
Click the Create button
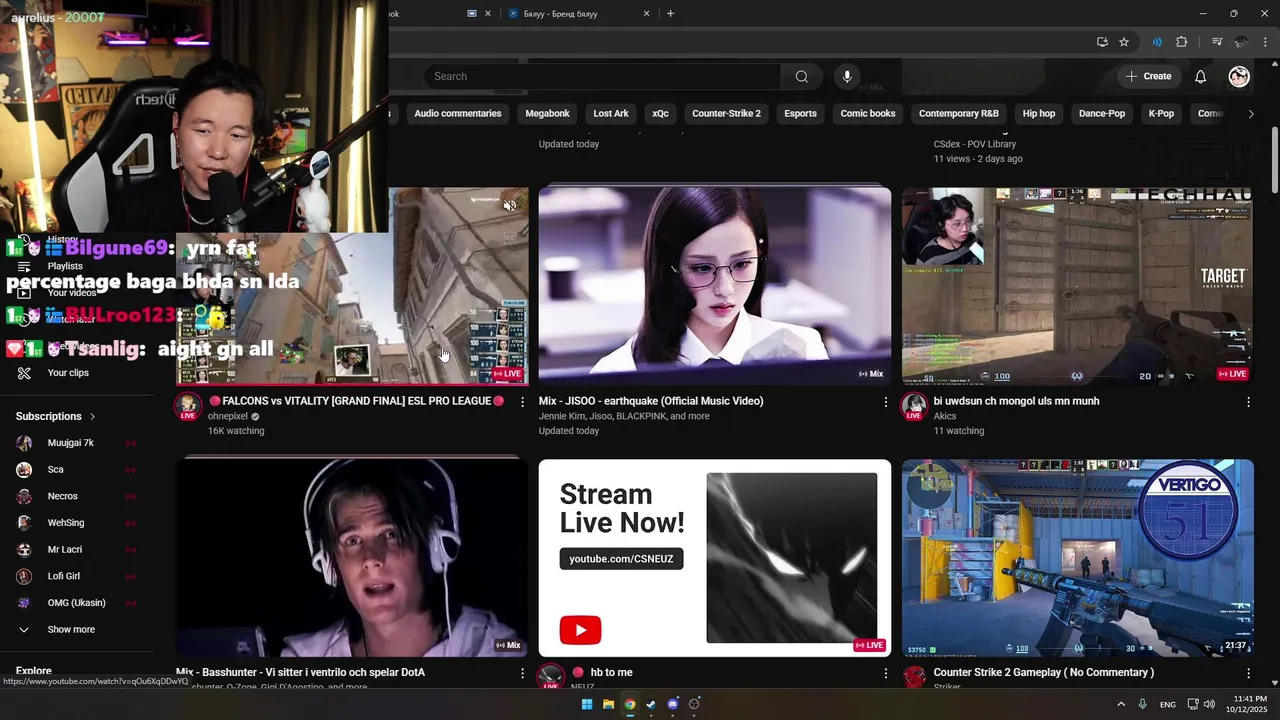click(1148, 76)
